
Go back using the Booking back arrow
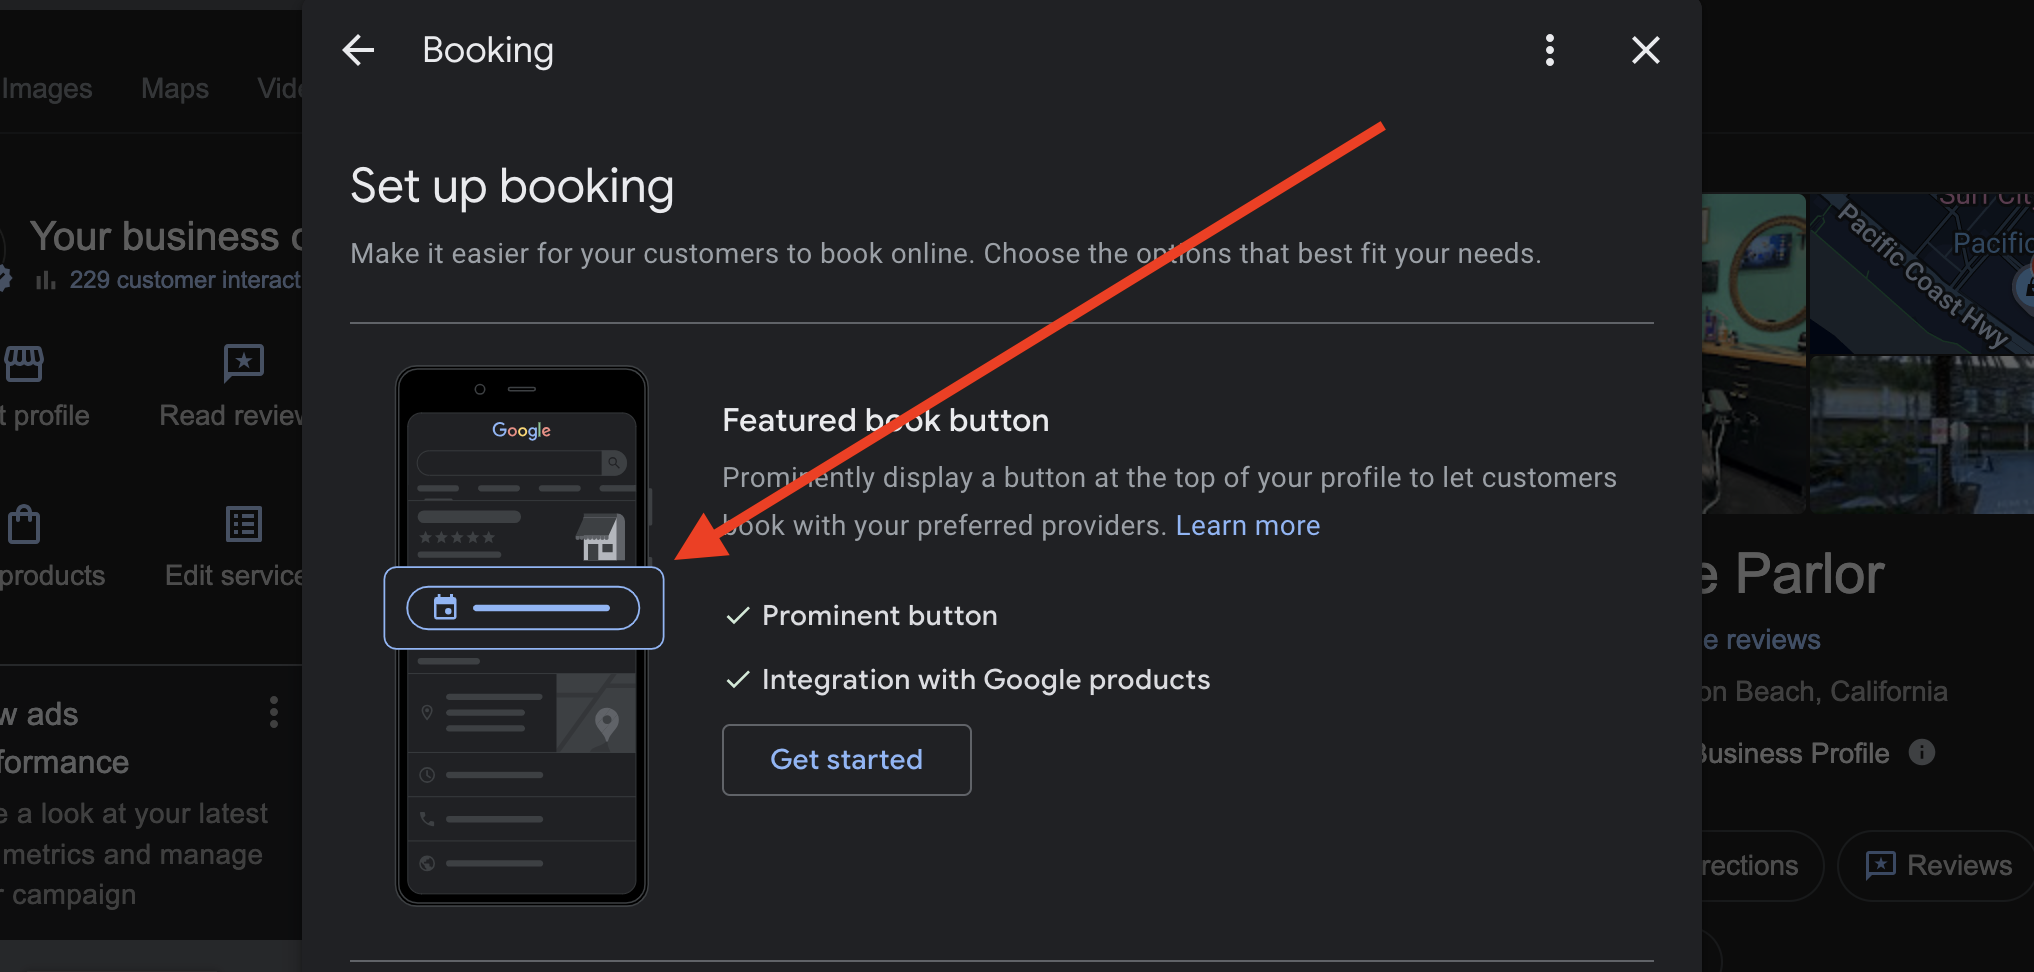[358, 50]
